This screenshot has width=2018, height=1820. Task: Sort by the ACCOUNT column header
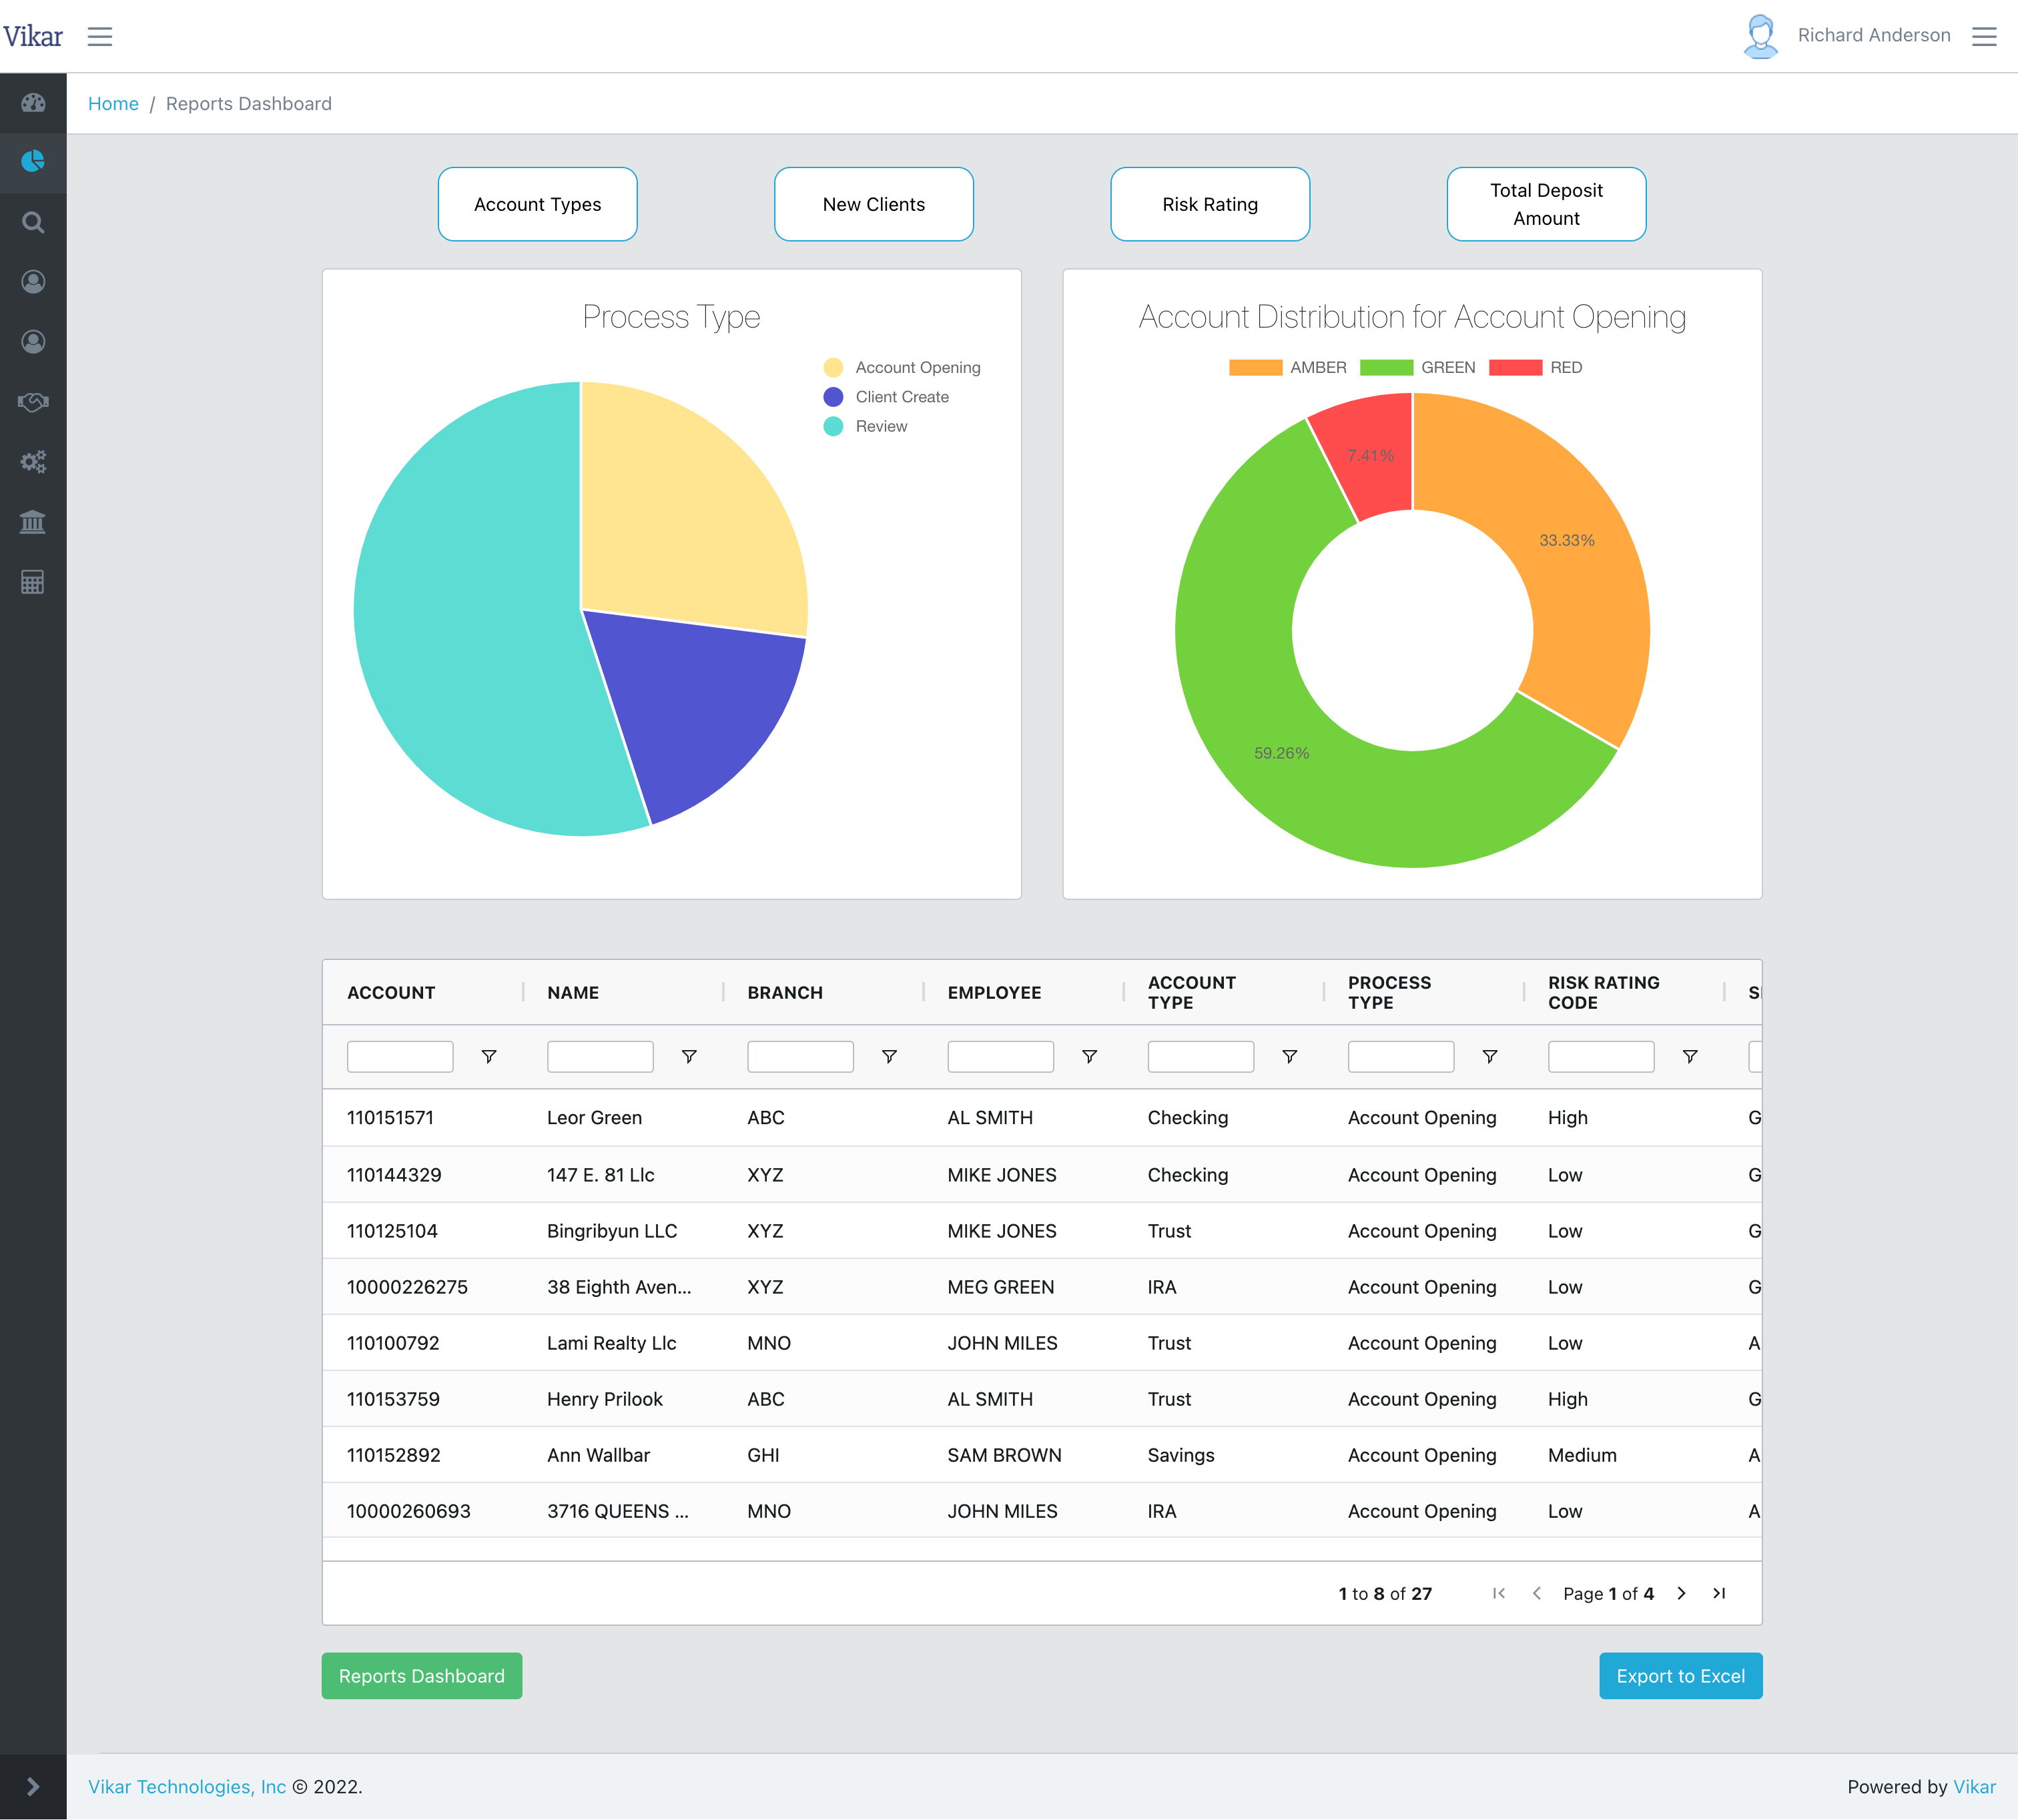[x=391, y=993]
